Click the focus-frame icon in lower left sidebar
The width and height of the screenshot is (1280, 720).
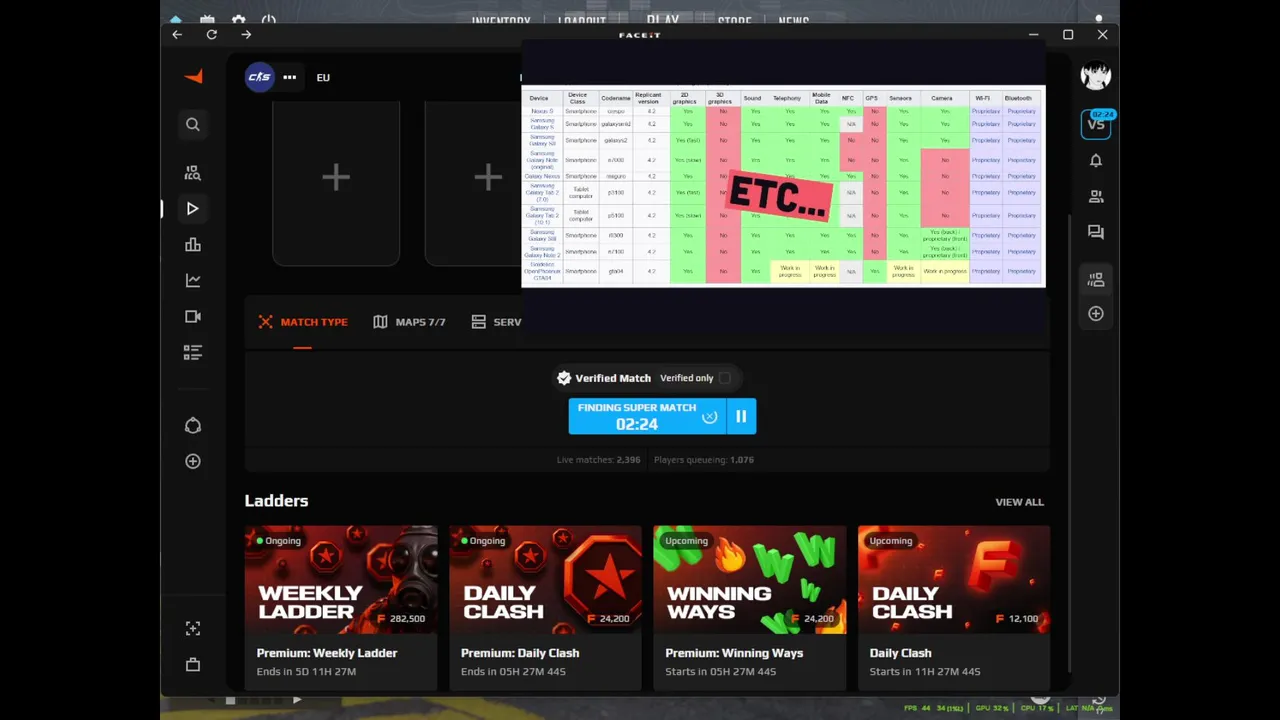(193, 629)
